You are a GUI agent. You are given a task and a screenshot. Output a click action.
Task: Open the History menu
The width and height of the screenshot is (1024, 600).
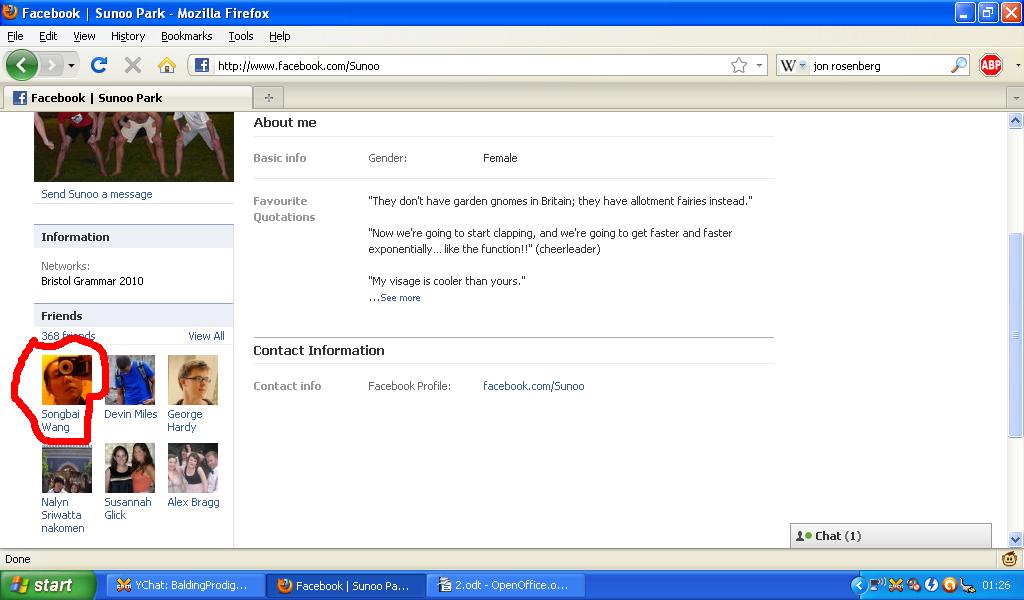(x=128, y=36)
